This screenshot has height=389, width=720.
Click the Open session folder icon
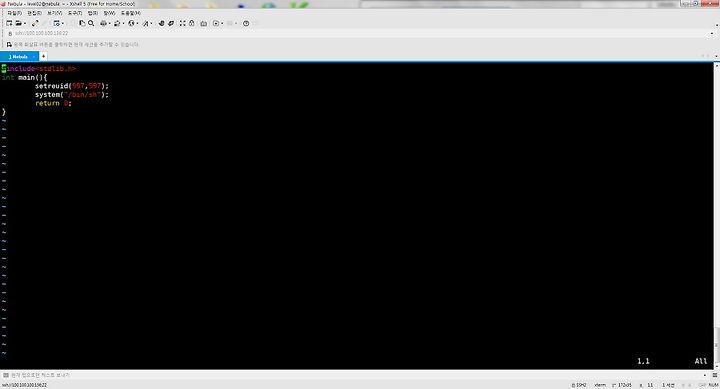coord(18,23)
